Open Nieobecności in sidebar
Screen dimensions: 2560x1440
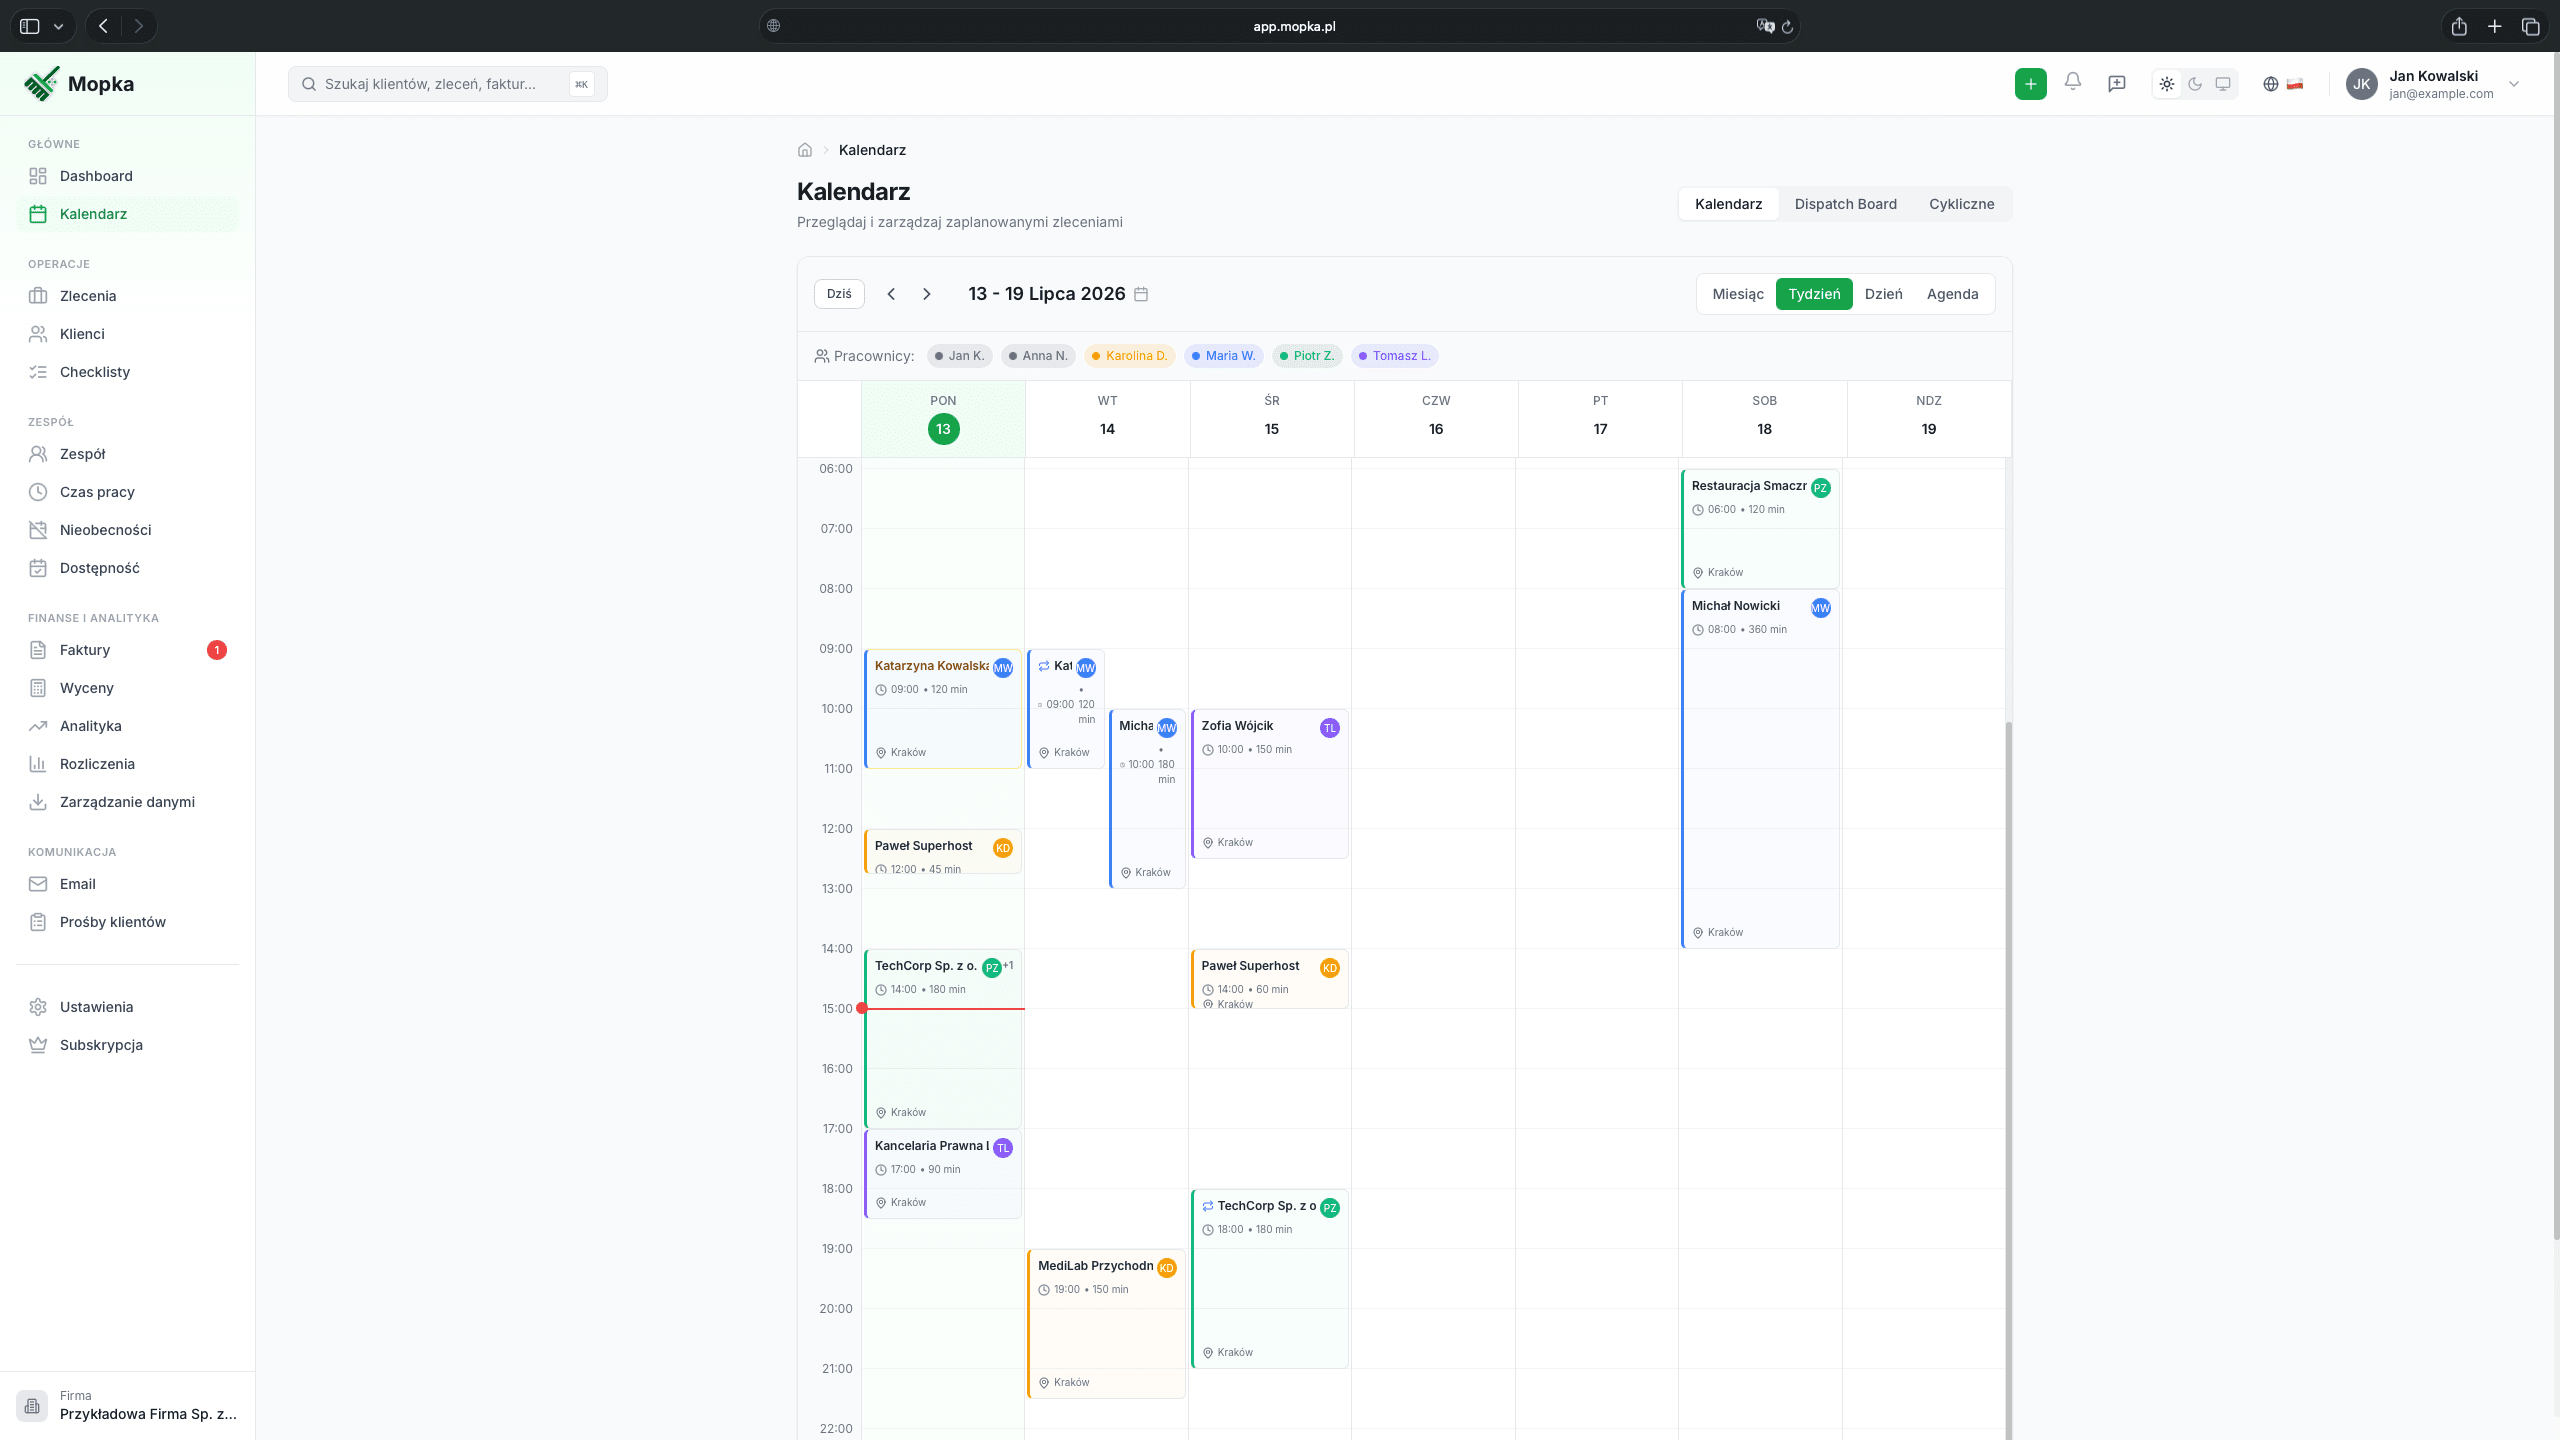click(128, 530)
